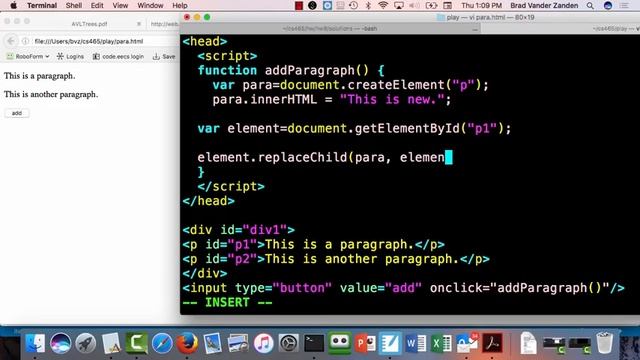Open Firefox from the Dock

click(187, 343)
